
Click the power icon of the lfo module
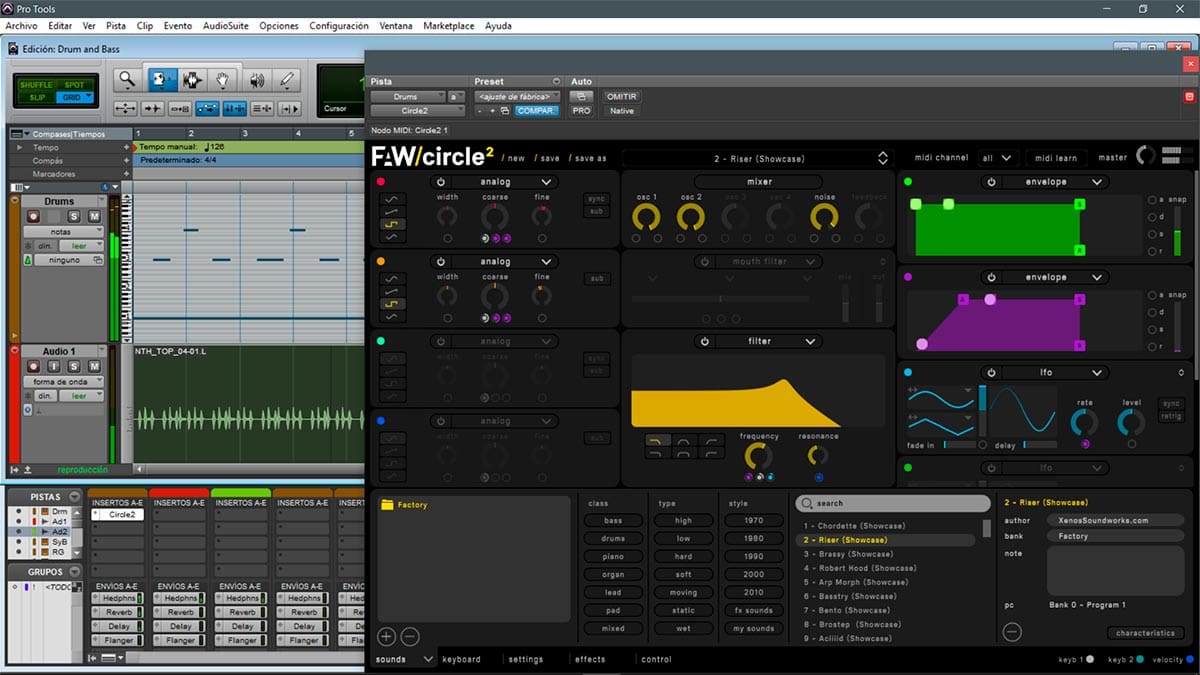coord(991,373)
